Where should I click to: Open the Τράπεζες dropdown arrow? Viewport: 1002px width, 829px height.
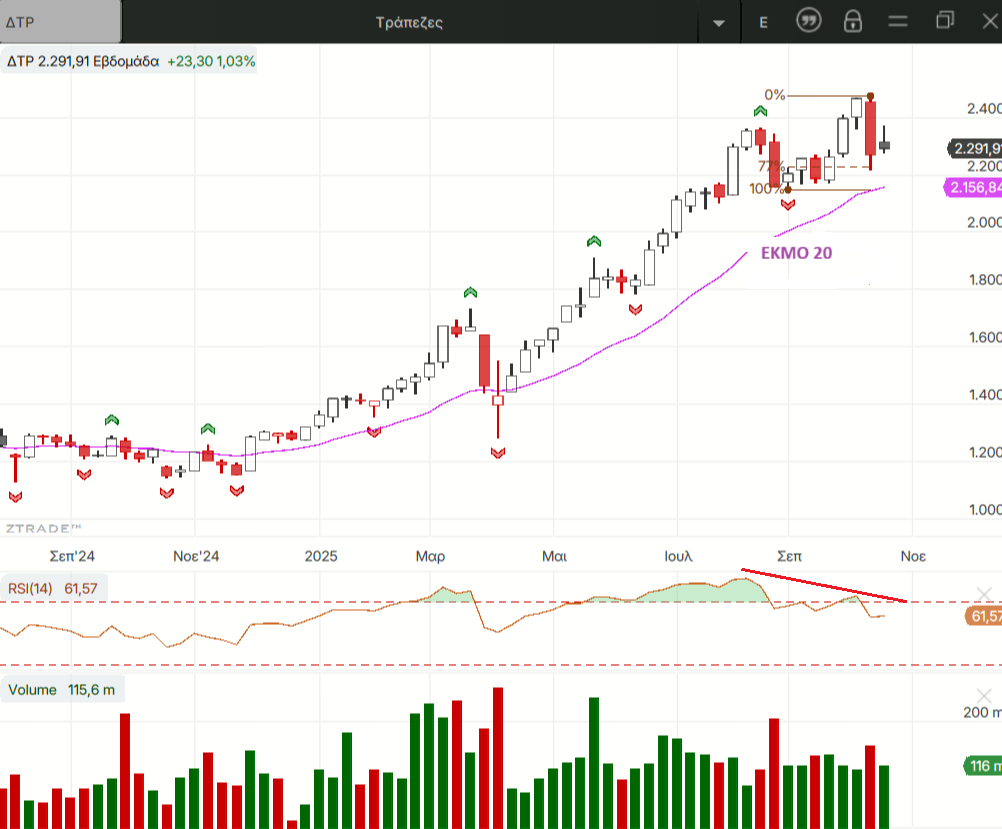718,22
